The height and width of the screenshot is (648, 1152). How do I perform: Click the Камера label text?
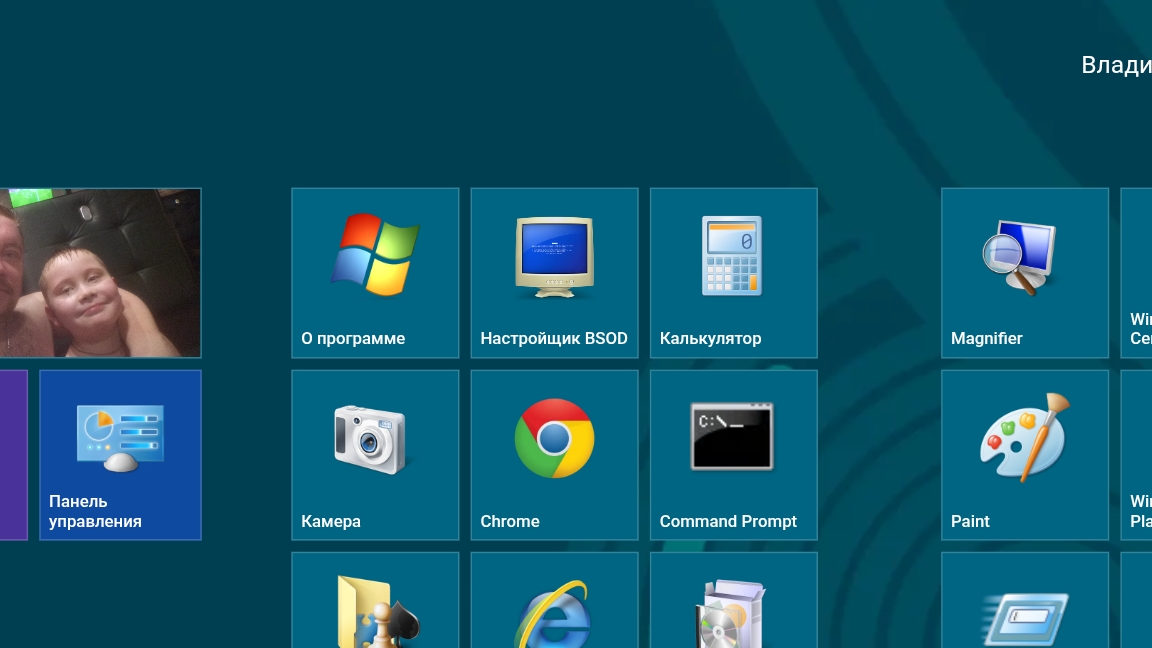[331, 521]
